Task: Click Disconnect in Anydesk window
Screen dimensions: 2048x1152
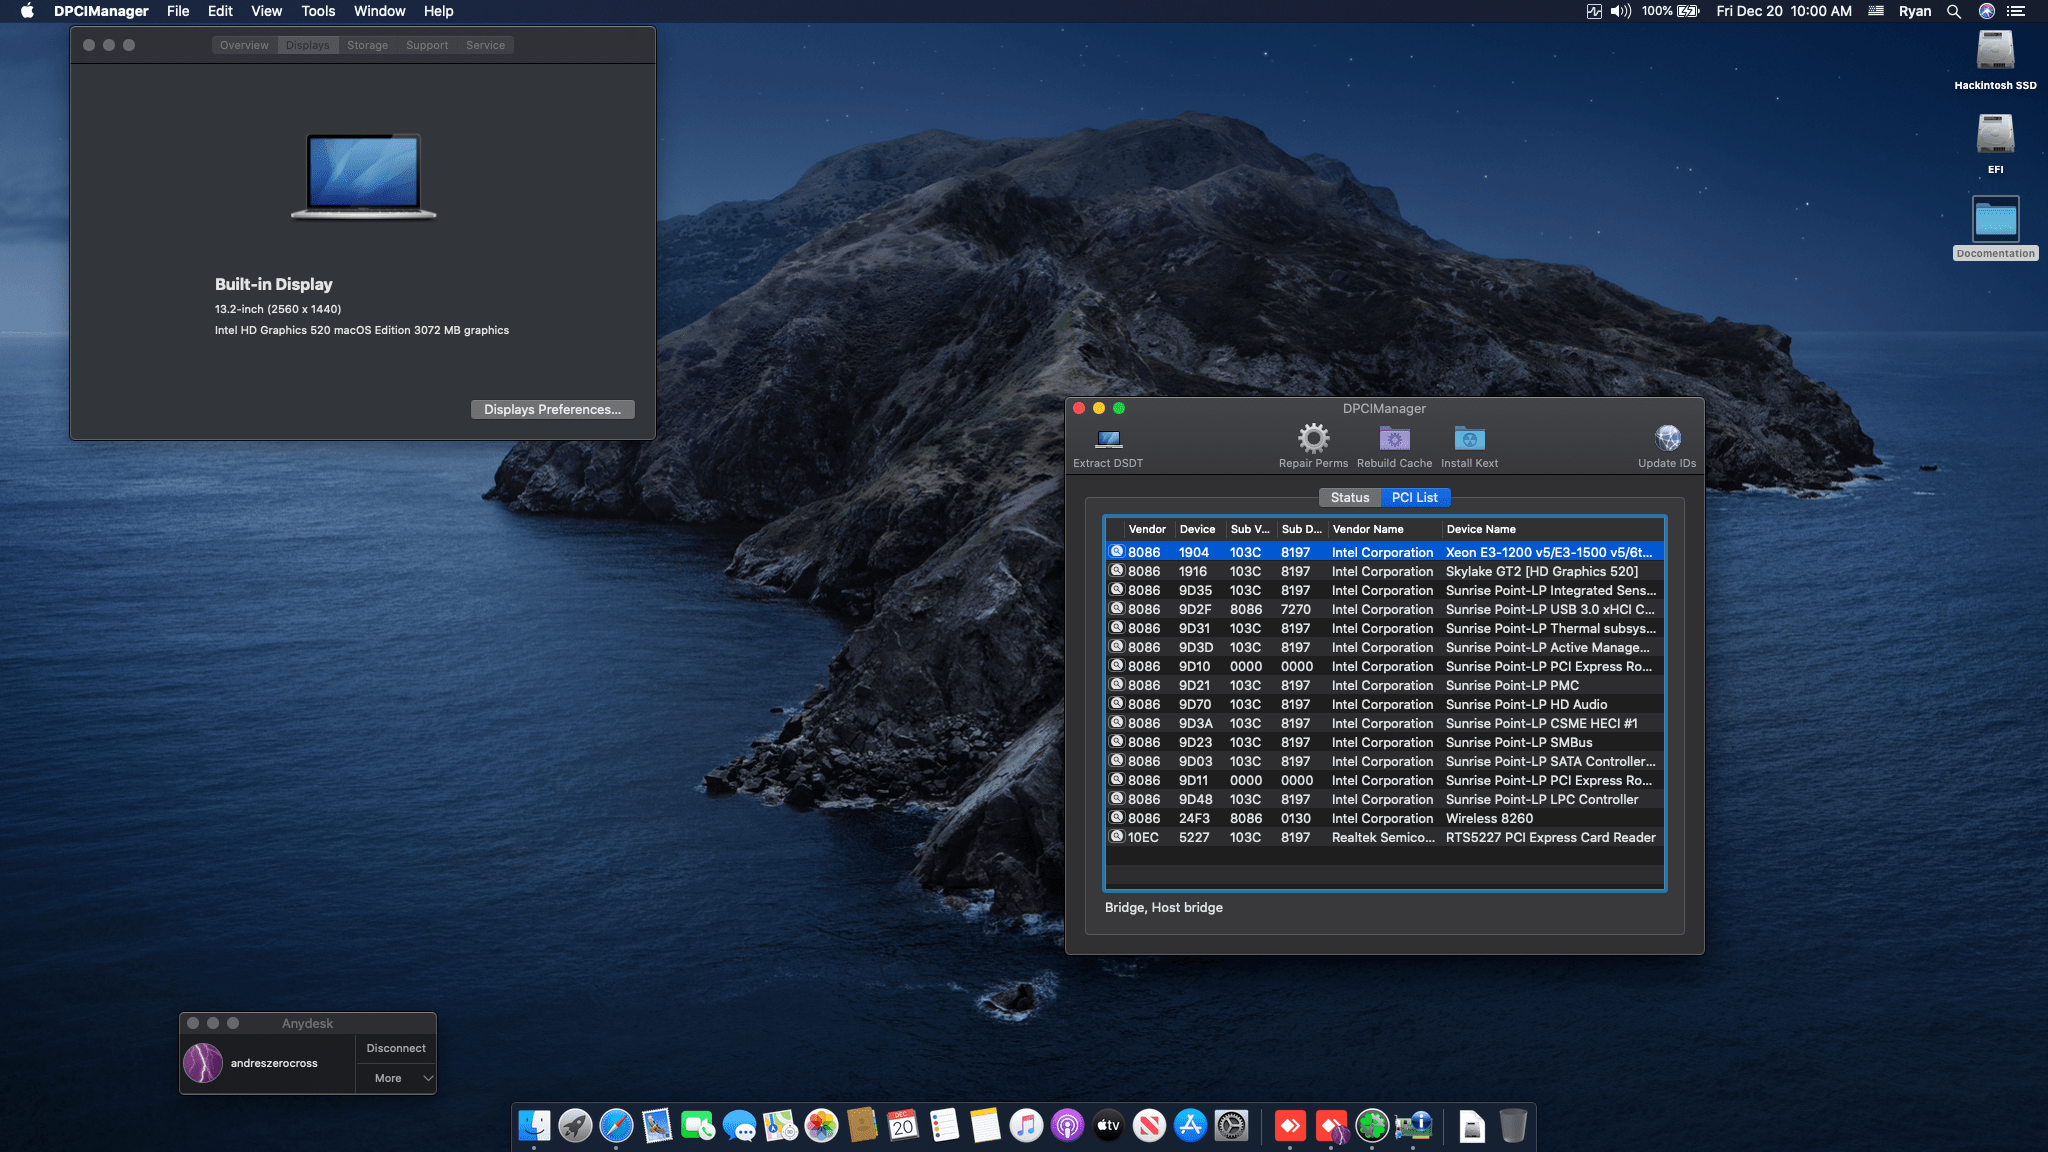Action: tap(396, 1048)
